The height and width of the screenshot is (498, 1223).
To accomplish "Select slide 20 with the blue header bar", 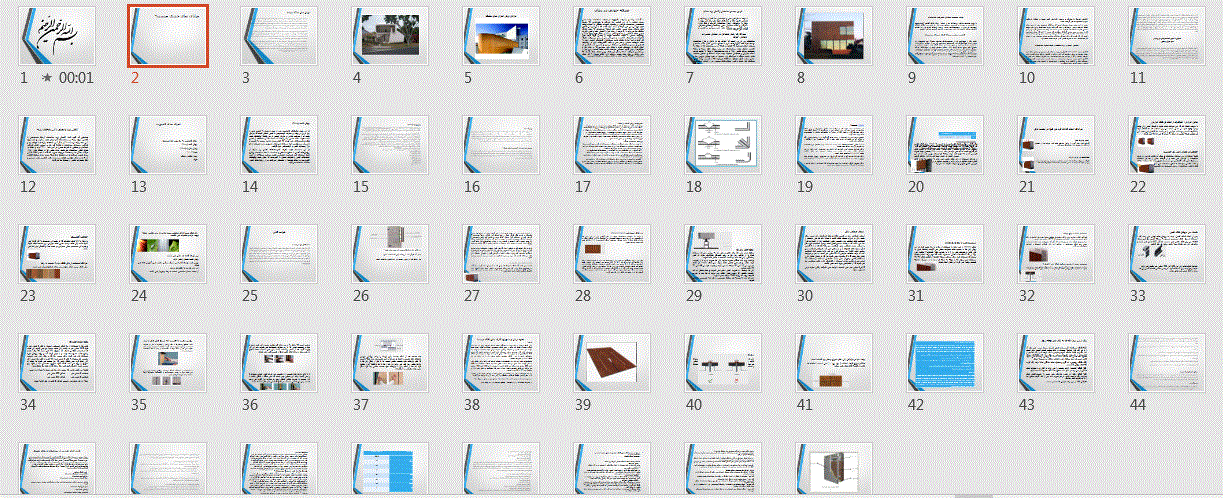I will [945, 145].
